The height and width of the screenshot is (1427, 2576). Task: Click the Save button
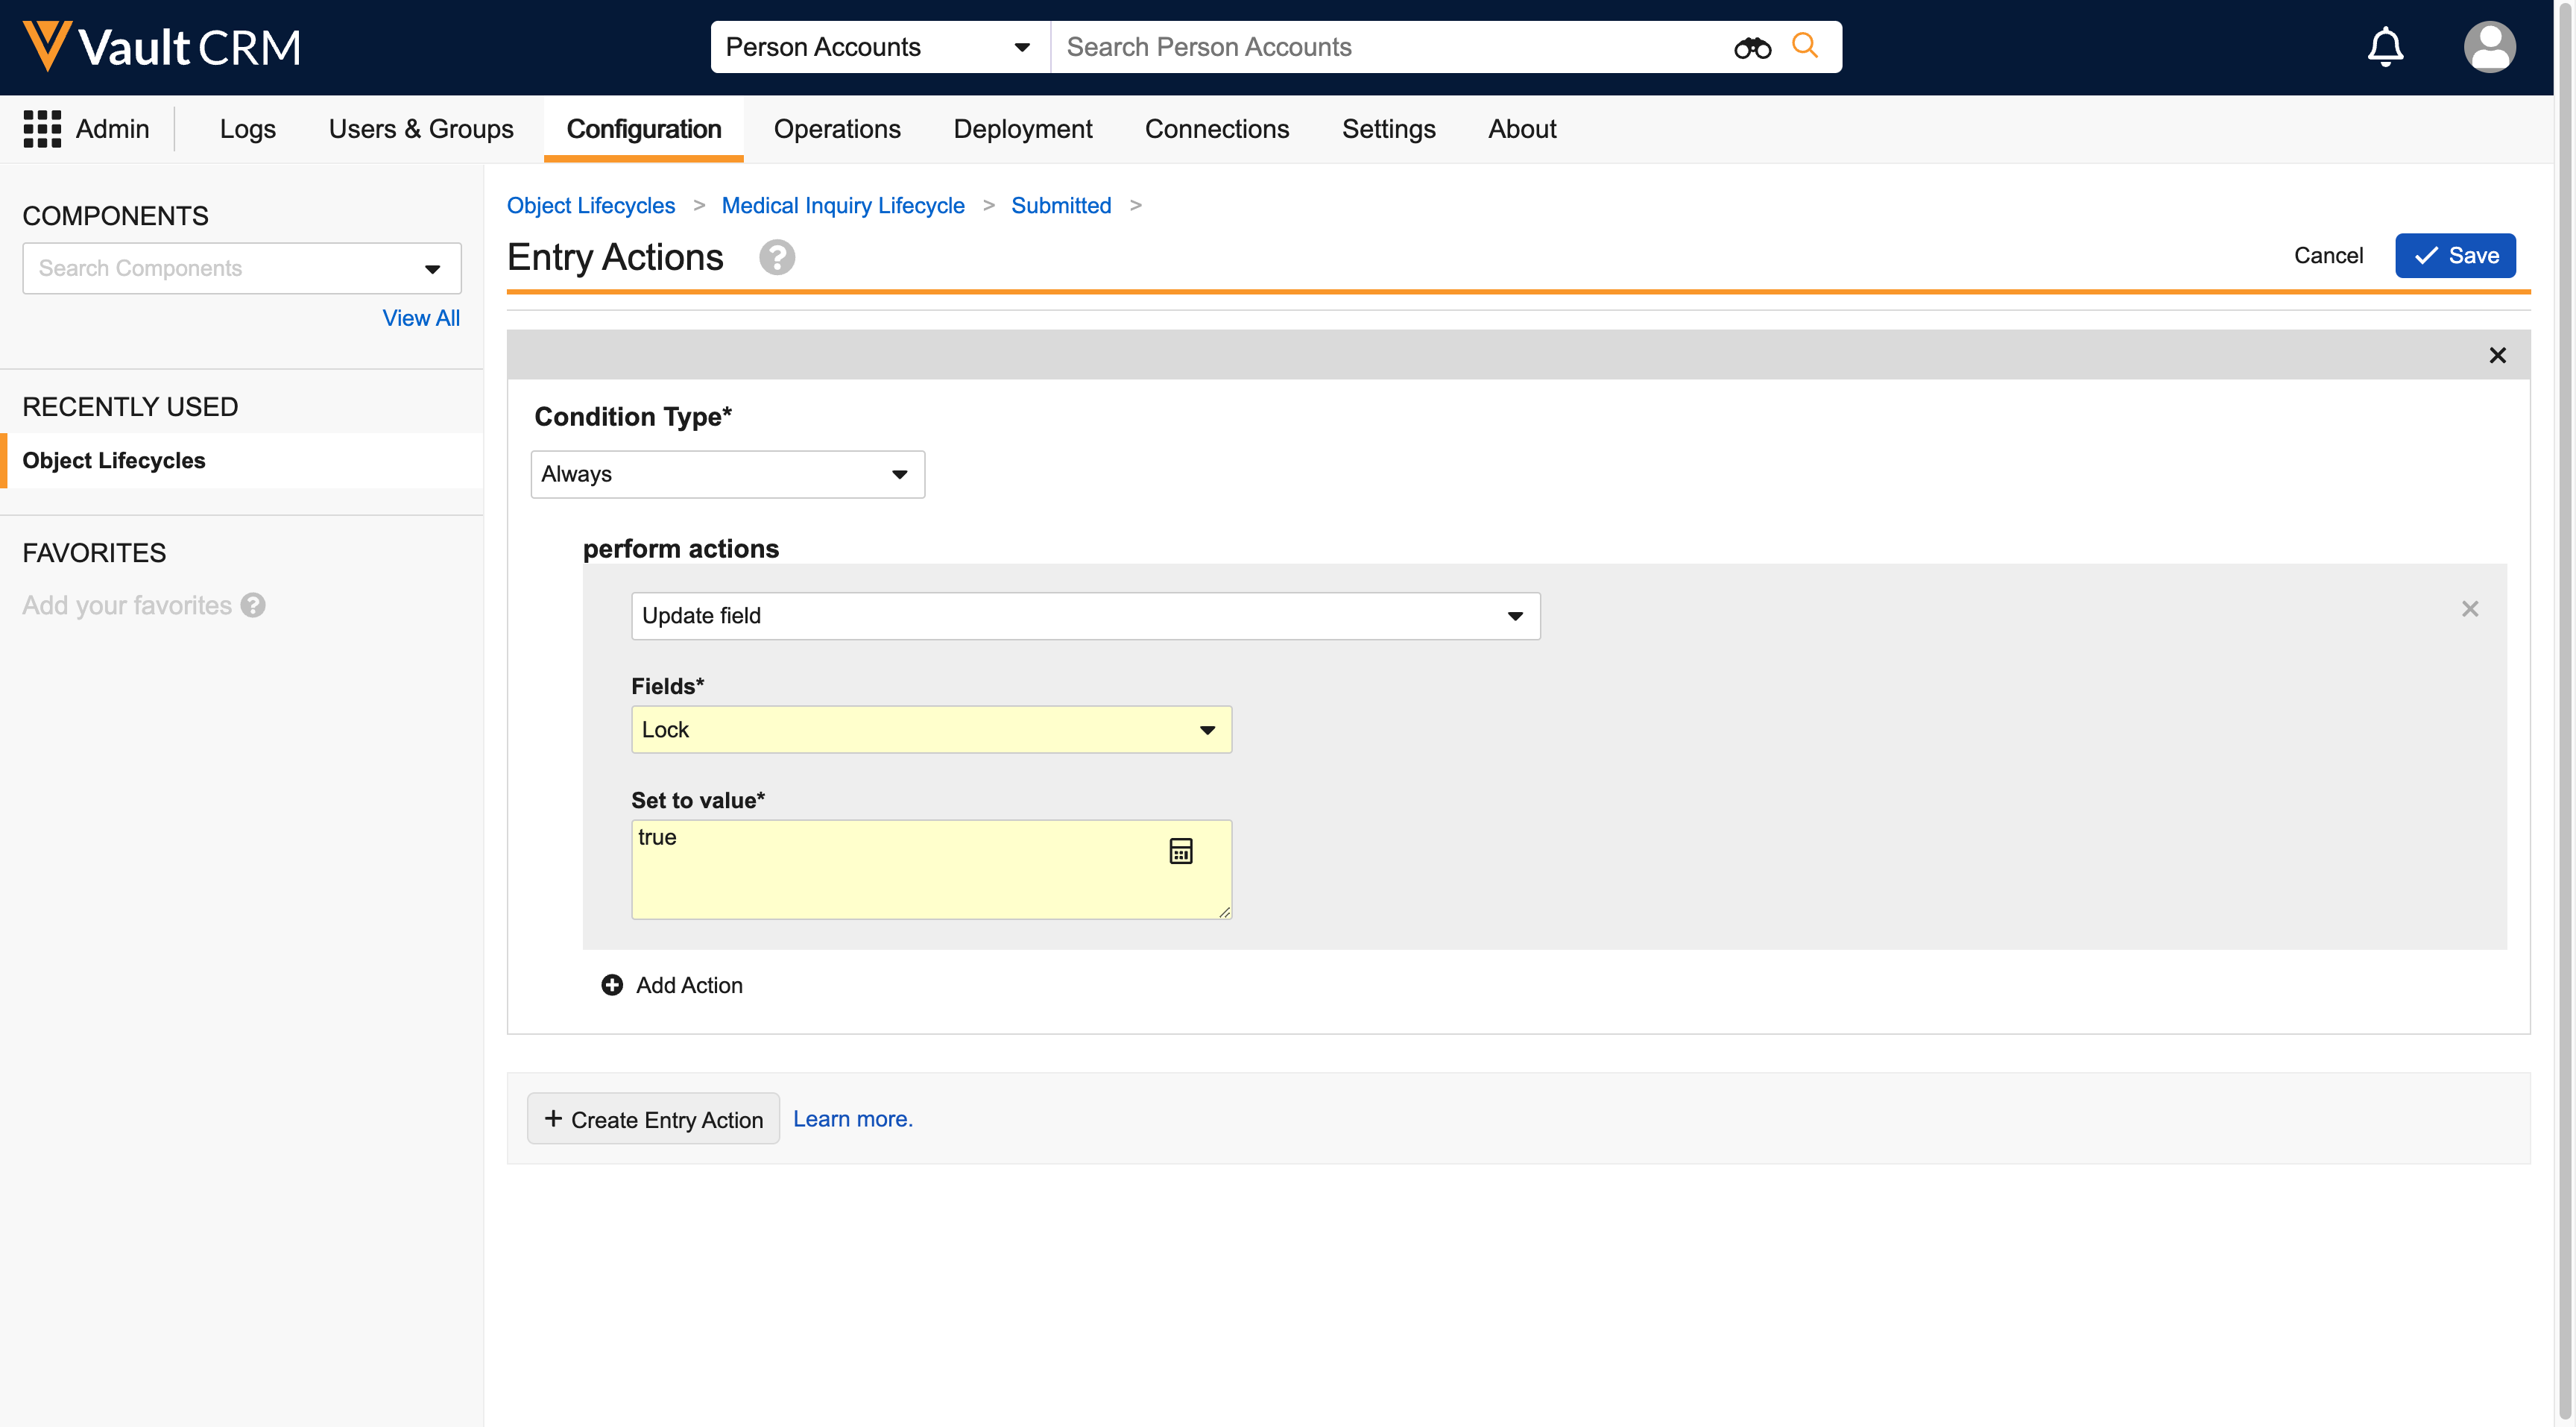[2455, 256]
